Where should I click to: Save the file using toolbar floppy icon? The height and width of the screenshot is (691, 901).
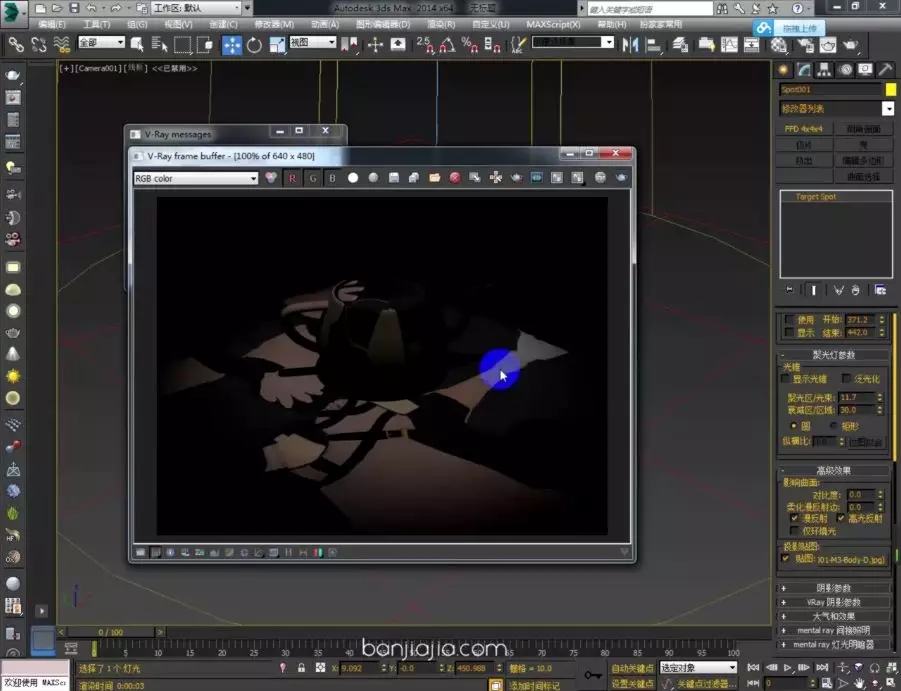coord(74,8)
